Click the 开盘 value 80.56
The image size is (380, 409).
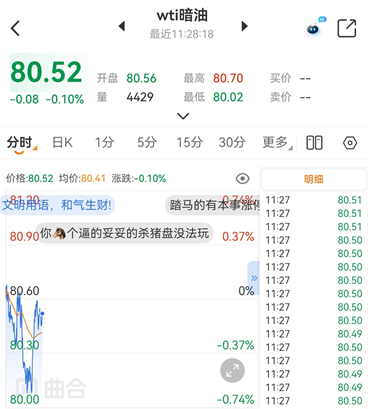141,78
